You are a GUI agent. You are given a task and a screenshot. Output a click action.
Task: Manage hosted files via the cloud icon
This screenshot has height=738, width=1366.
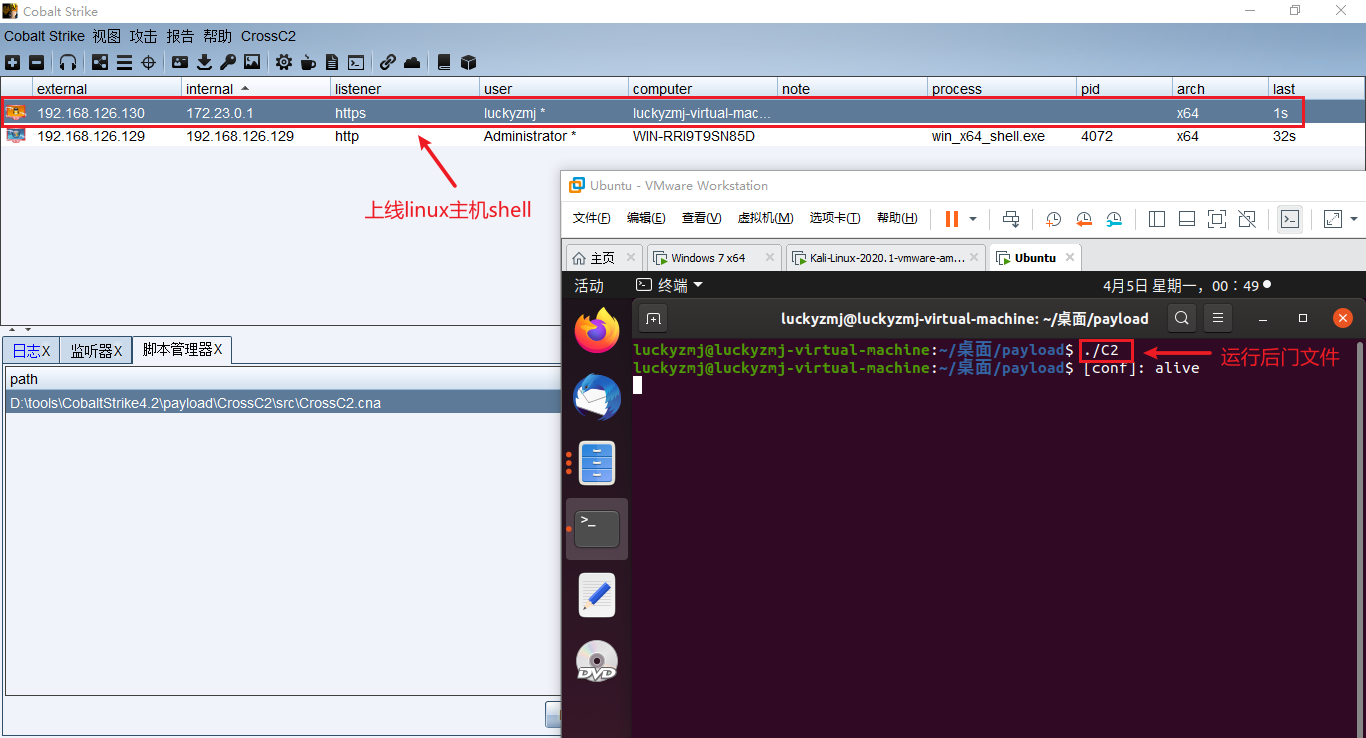411,62
